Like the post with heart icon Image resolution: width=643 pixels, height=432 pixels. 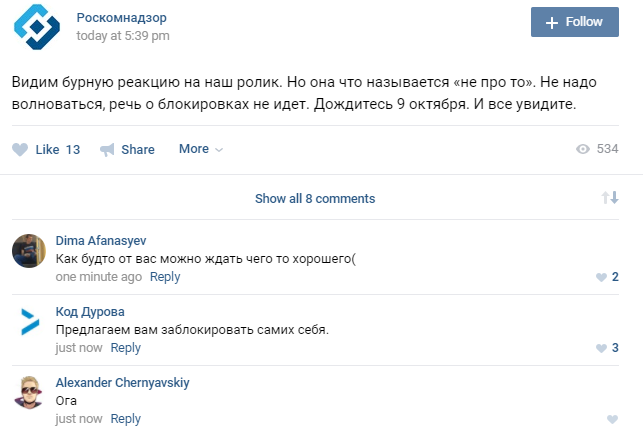click(x=20, y=150)
